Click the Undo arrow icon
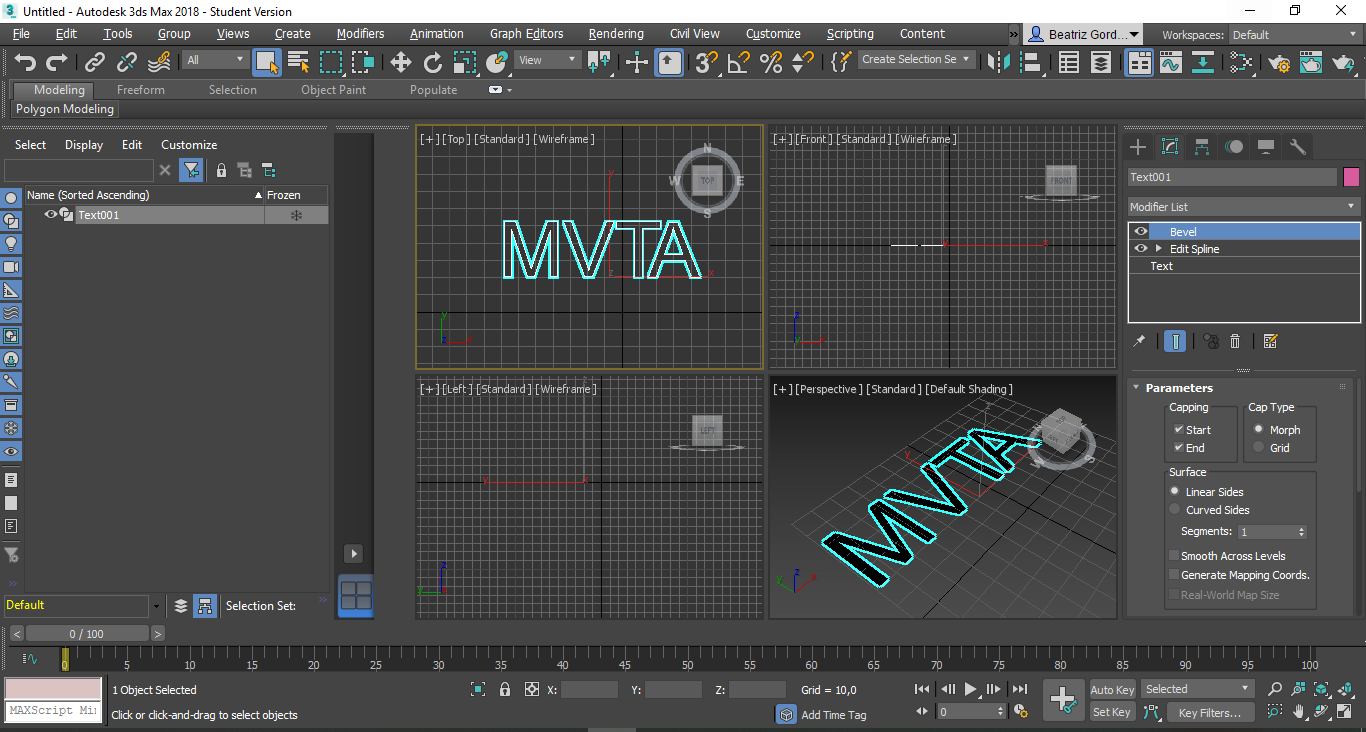This screenshot has height=732, width=1366. click(x=25, y=62)
